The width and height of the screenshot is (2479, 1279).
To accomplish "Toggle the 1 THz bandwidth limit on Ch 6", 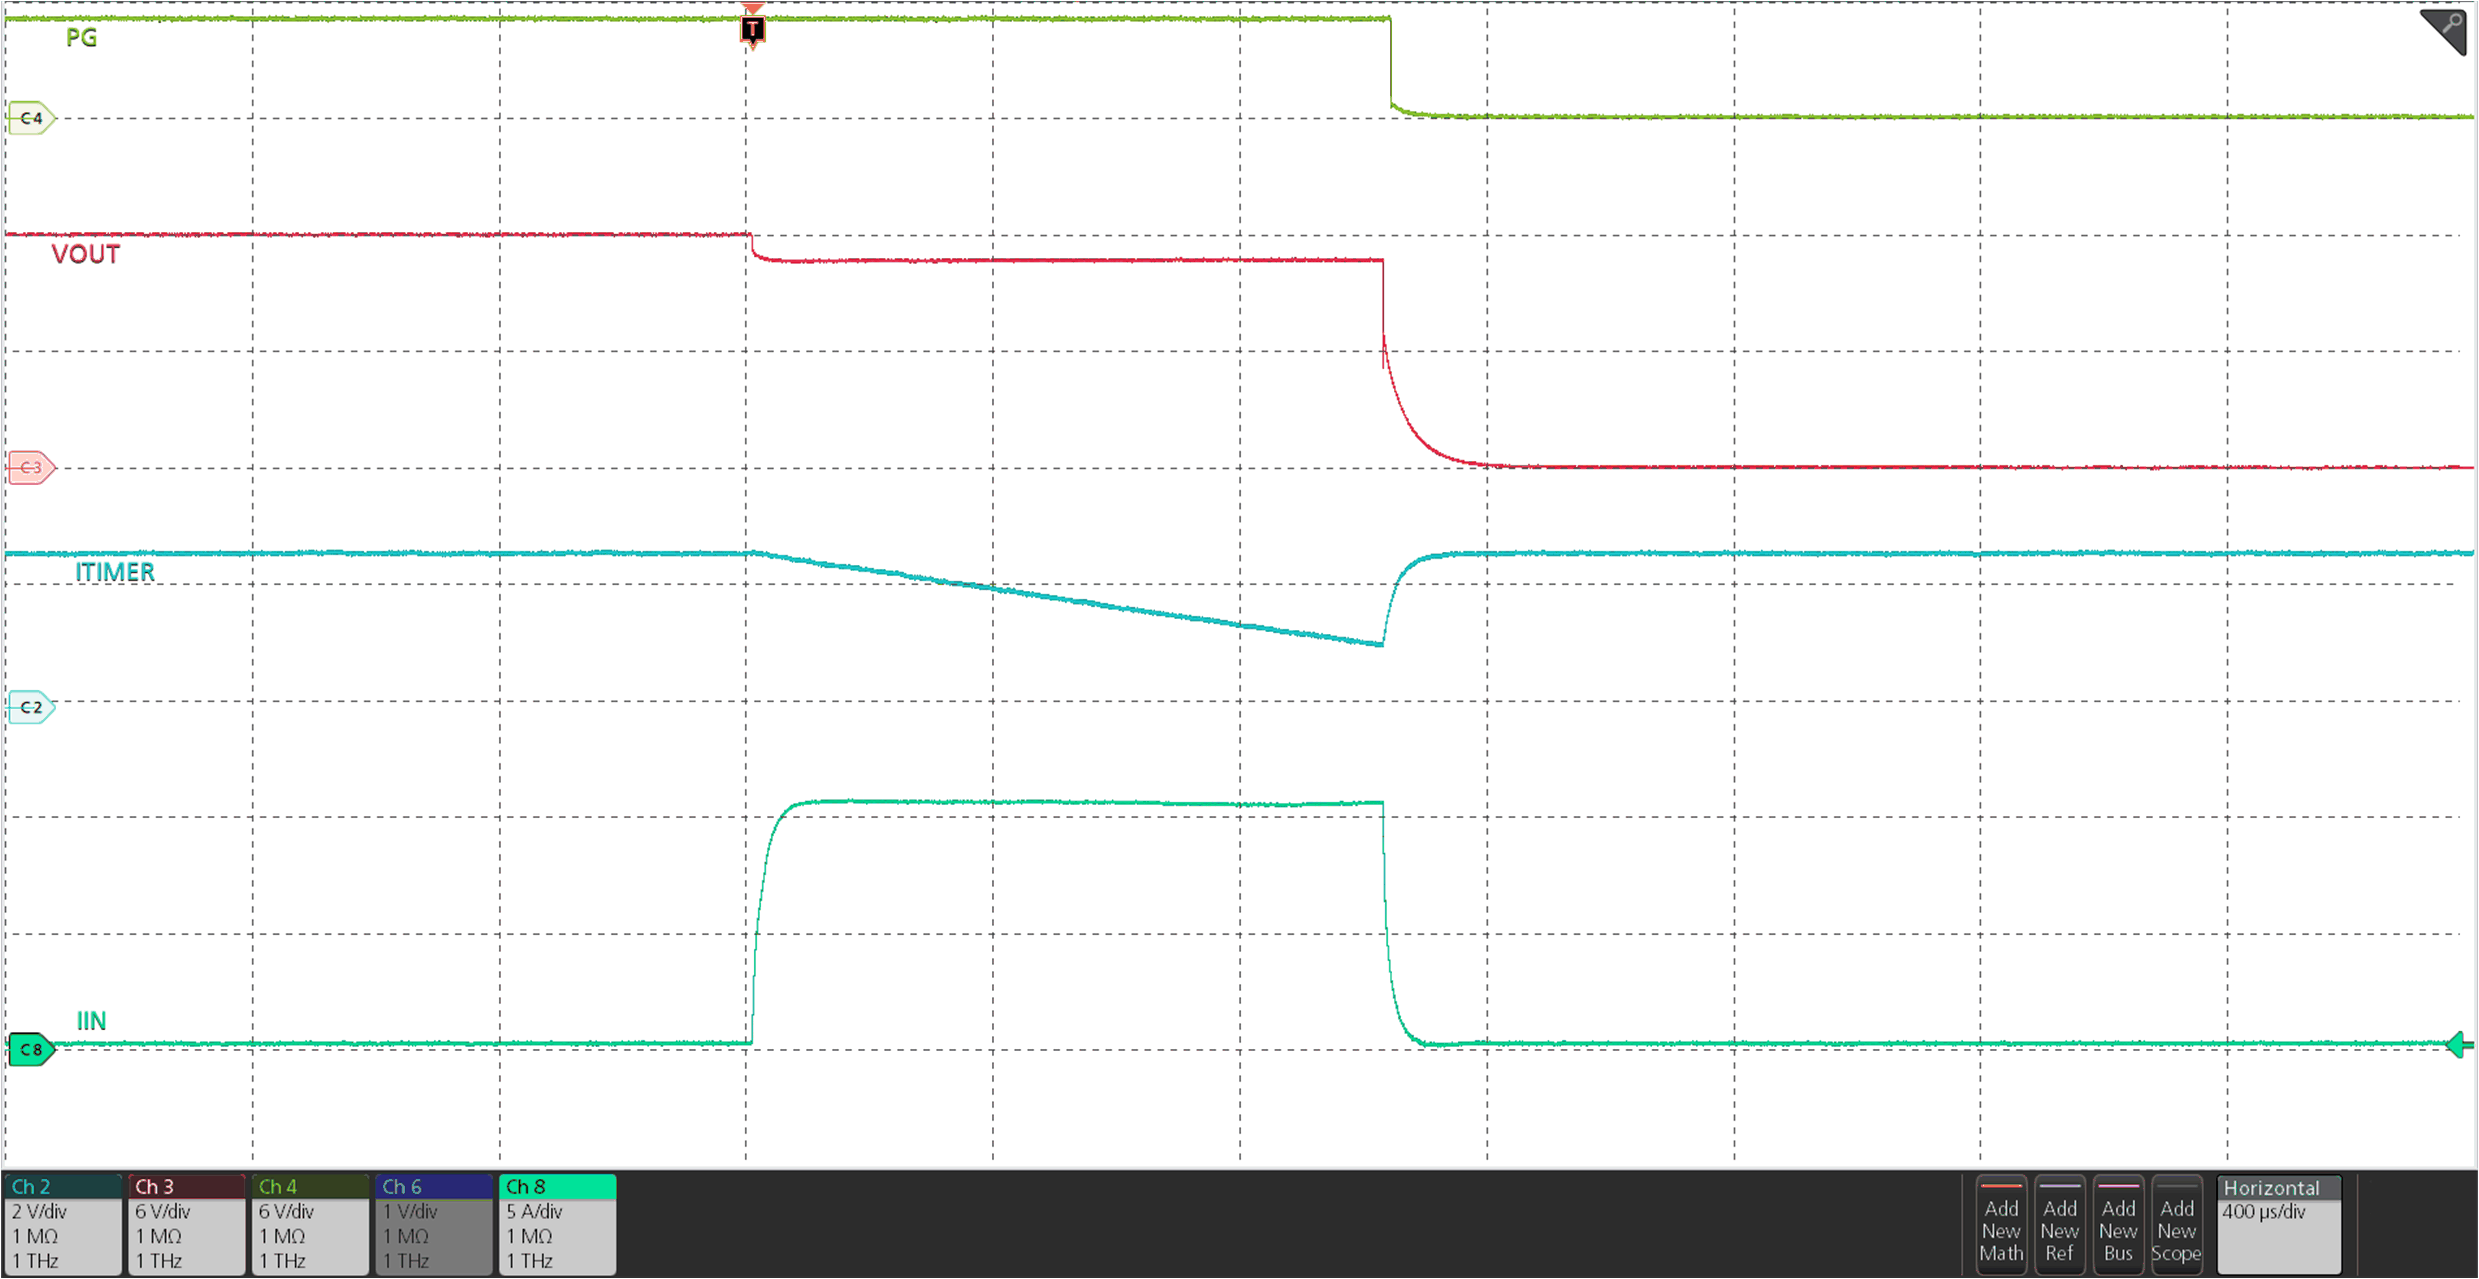I will 404,1260.
